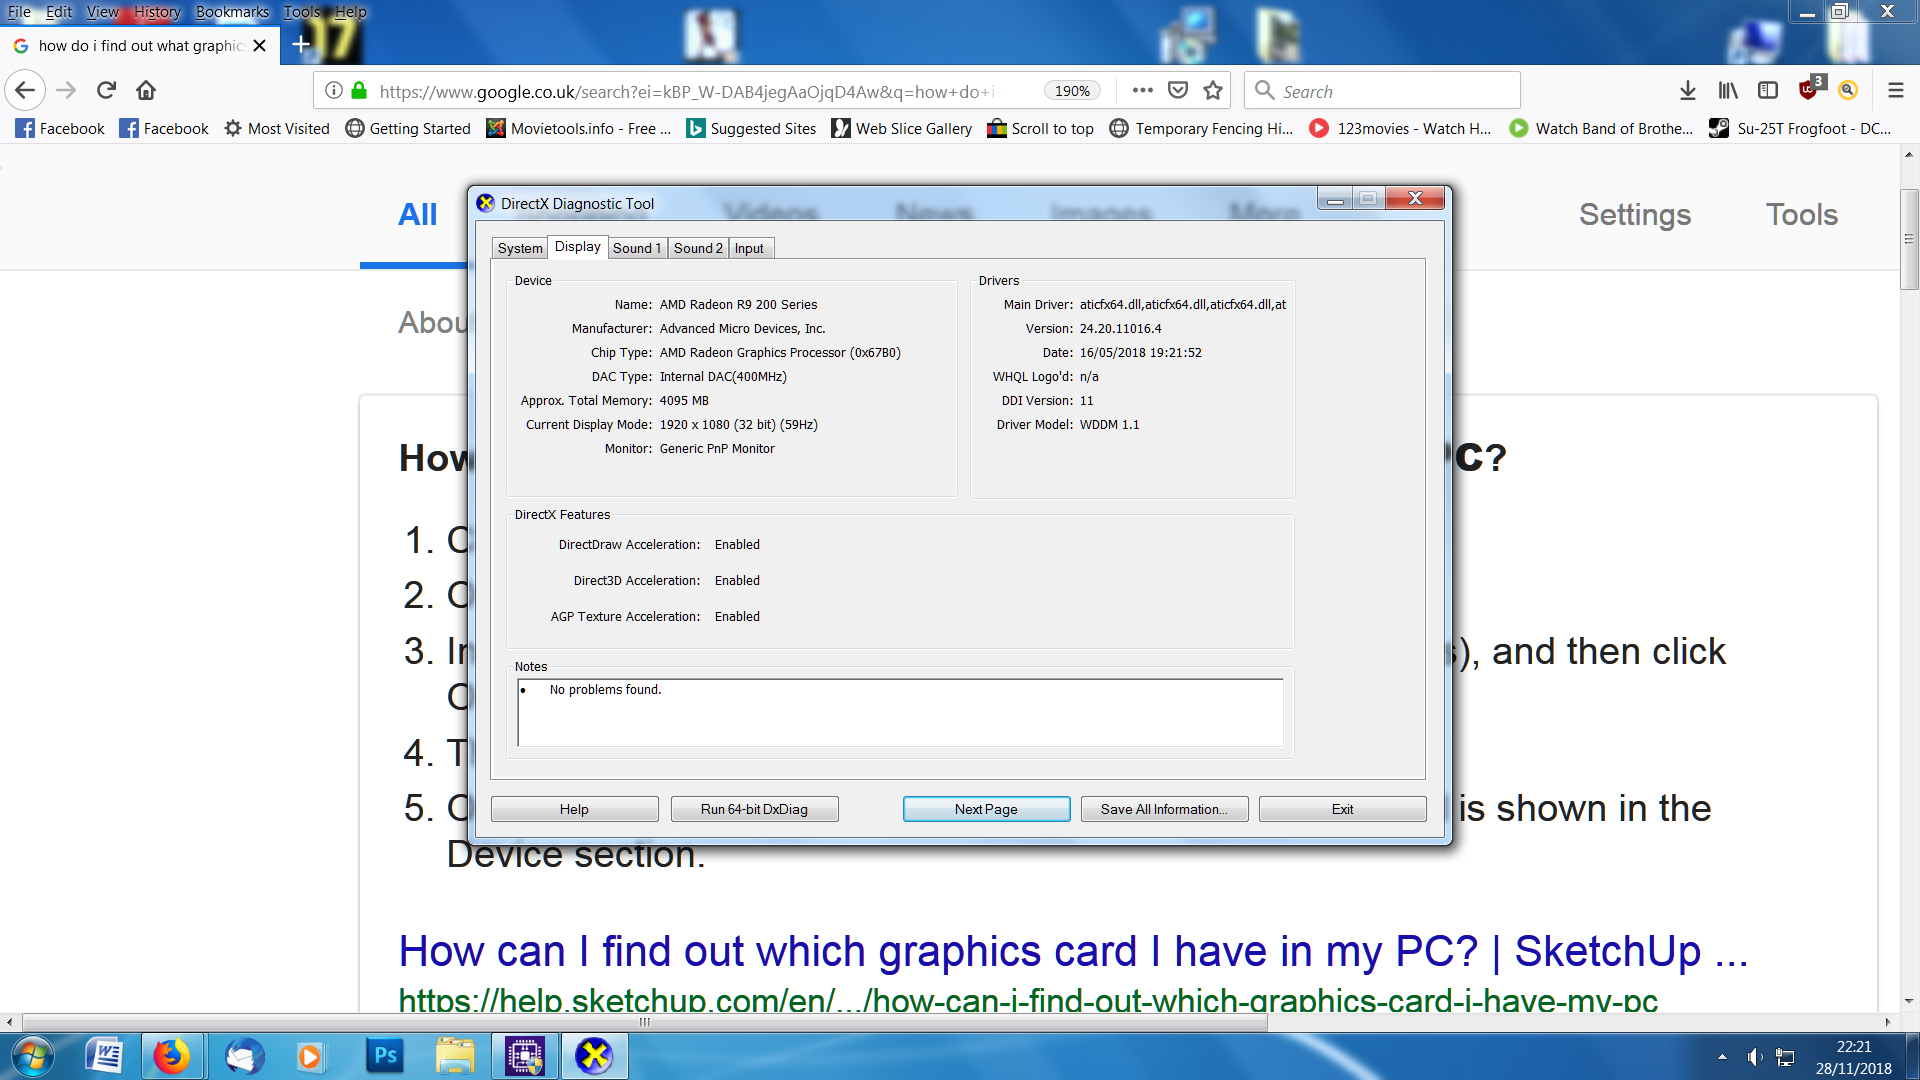This screenshot has height=1080, width=1920.
Task: Open Photoshop from the taskbar
Action: [384, 1056]
